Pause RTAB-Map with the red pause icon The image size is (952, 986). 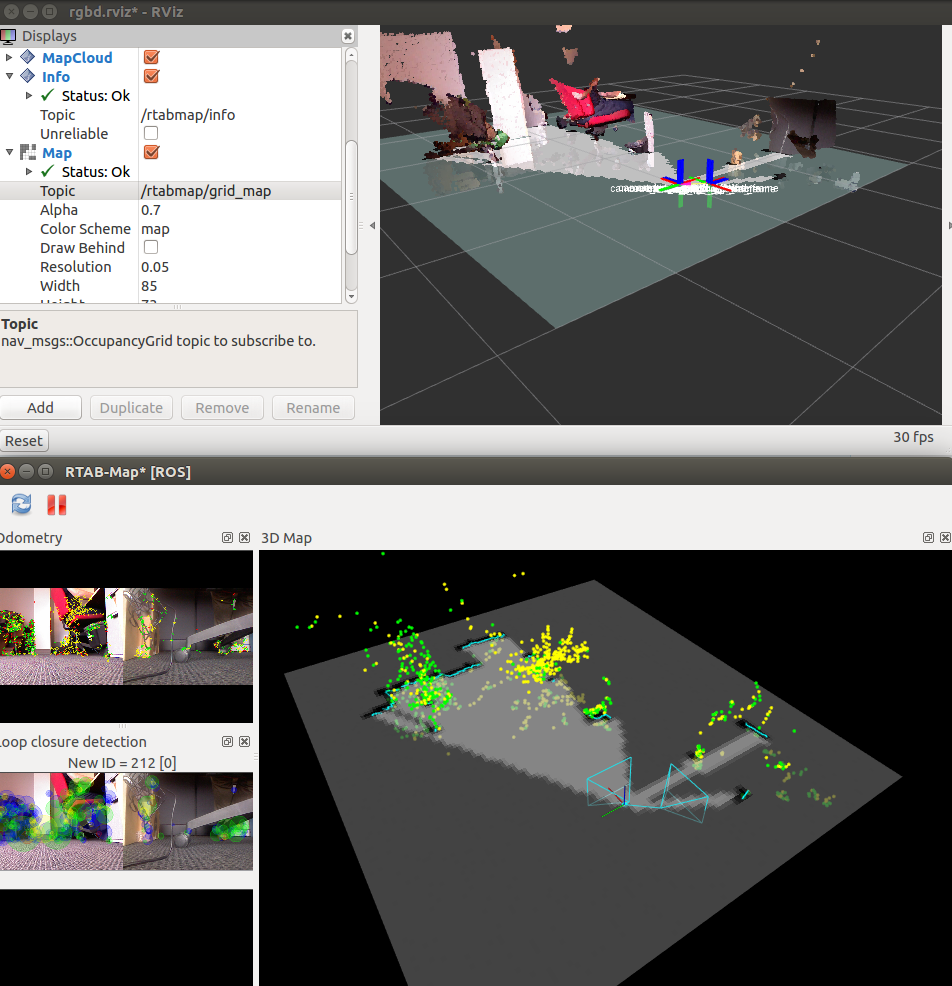(57, 505)
